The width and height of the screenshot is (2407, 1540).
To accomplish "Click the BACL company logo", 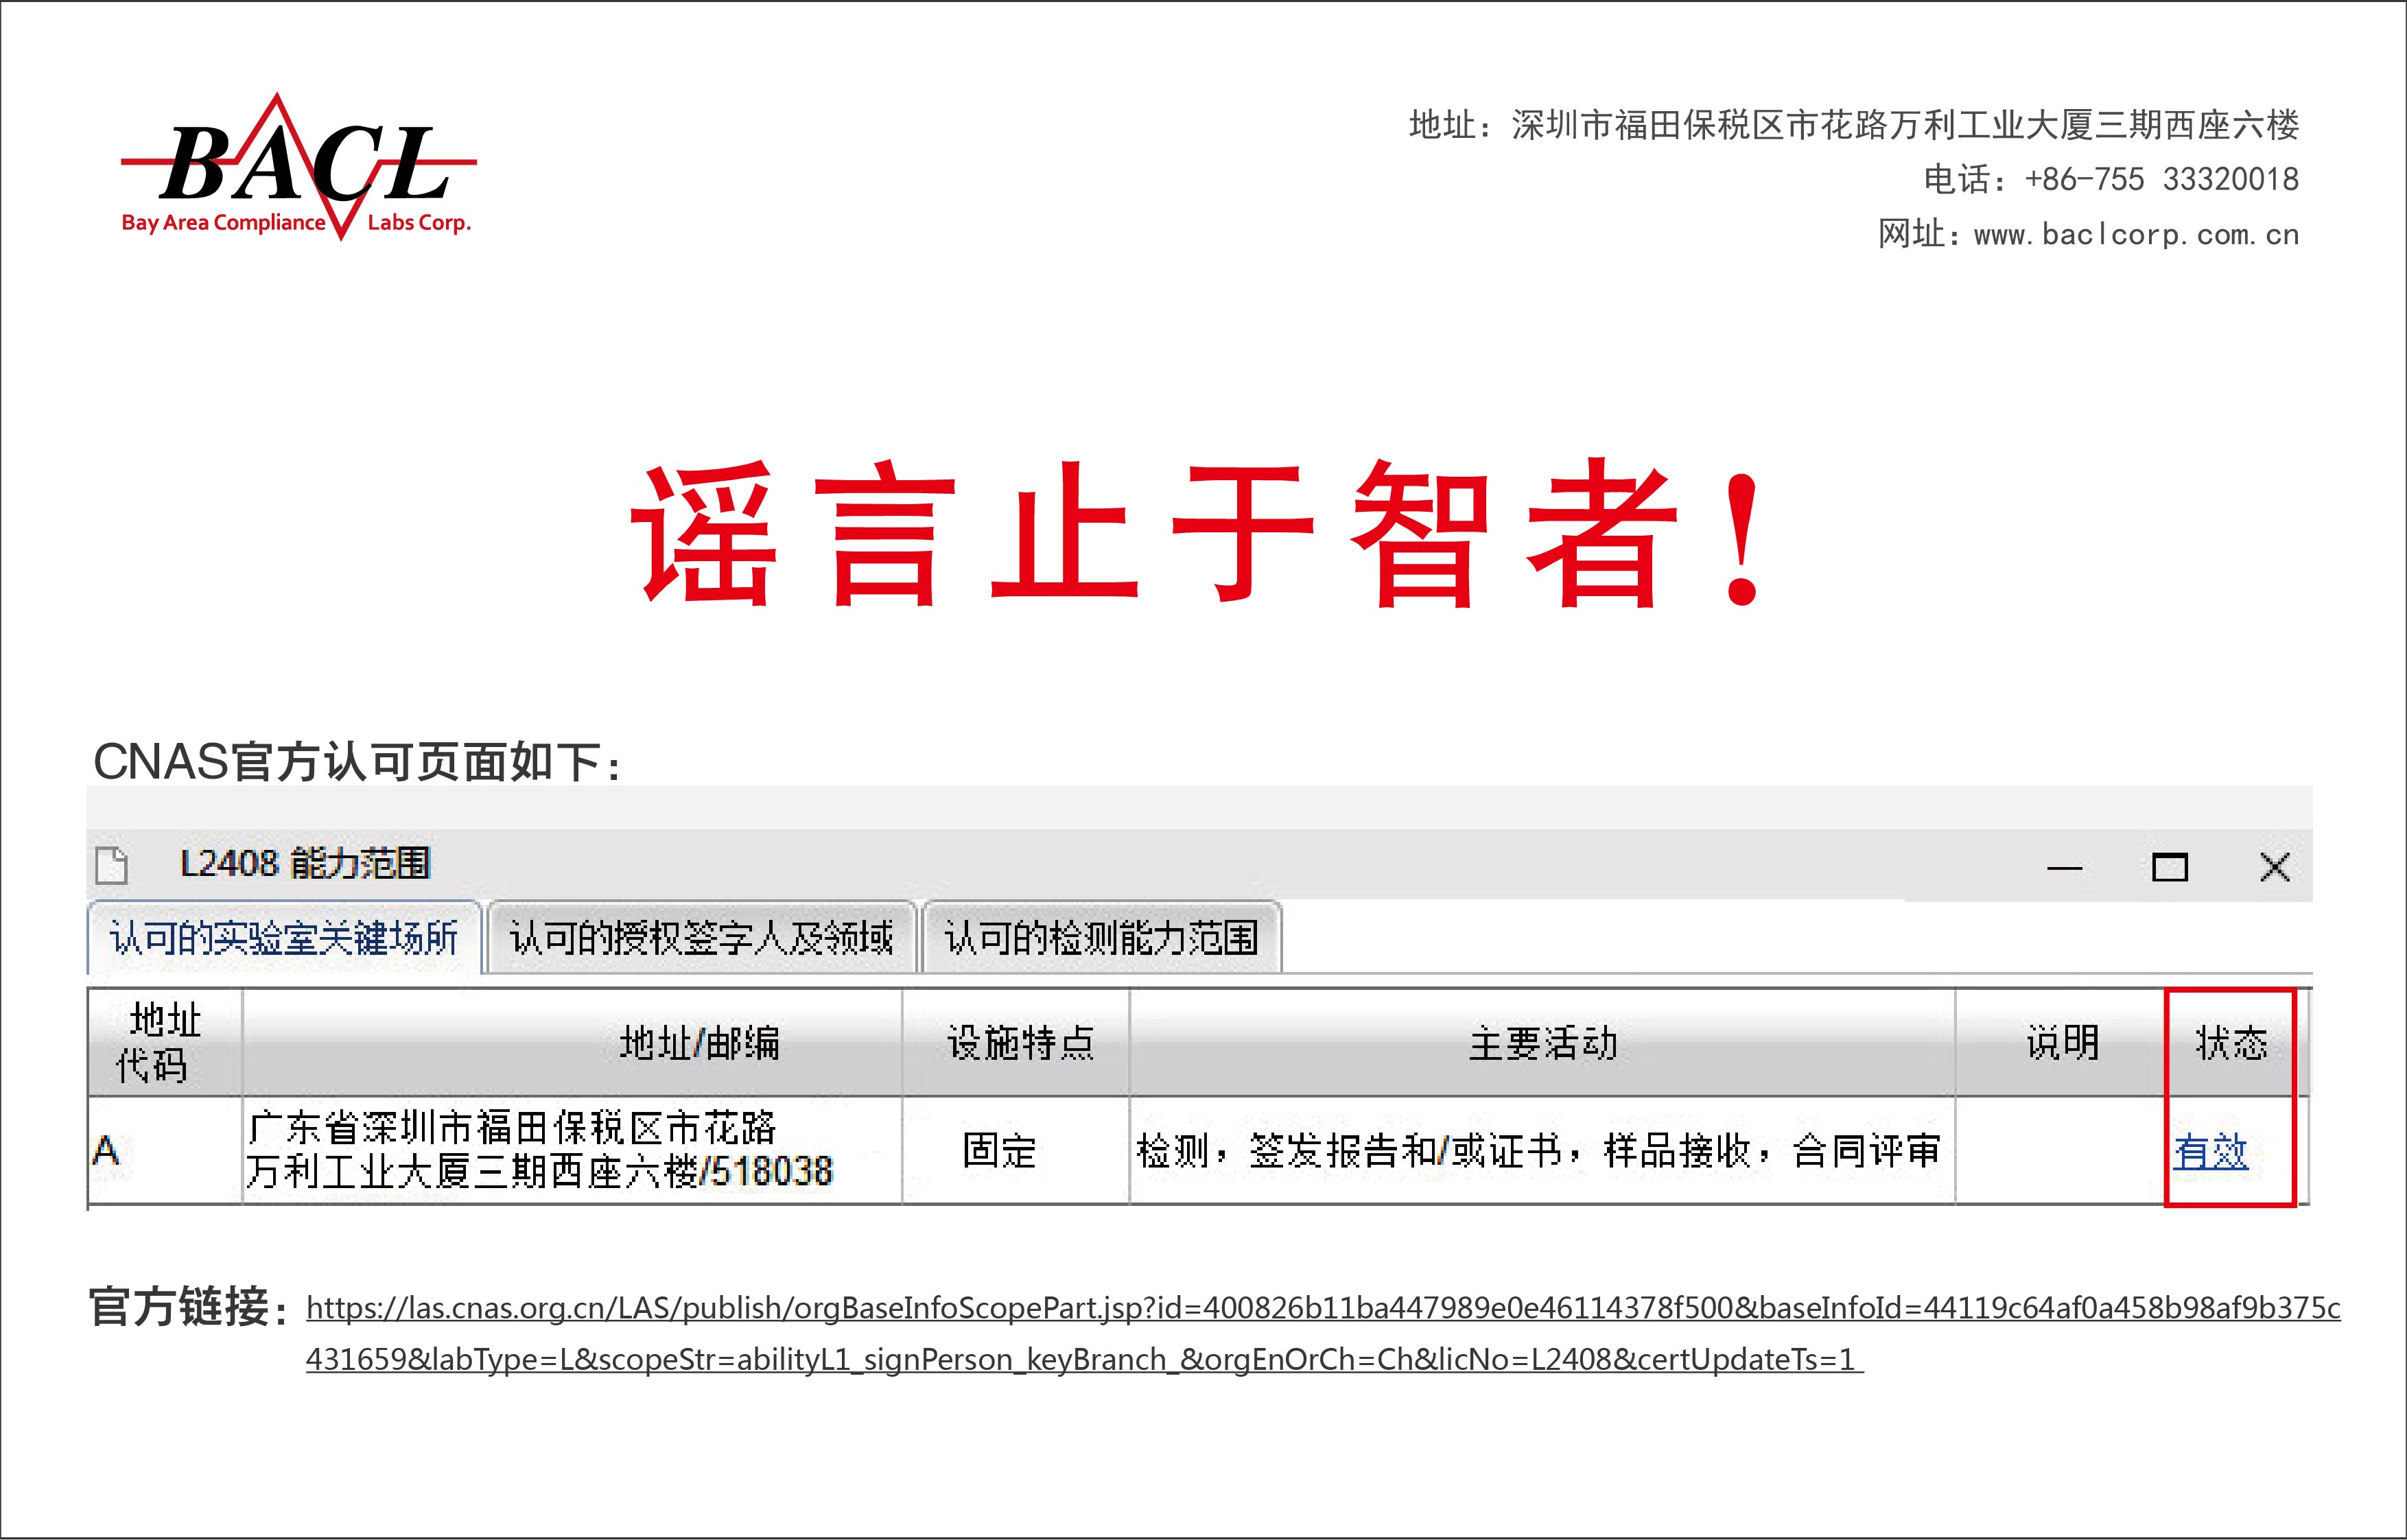I will coord(298,167).
